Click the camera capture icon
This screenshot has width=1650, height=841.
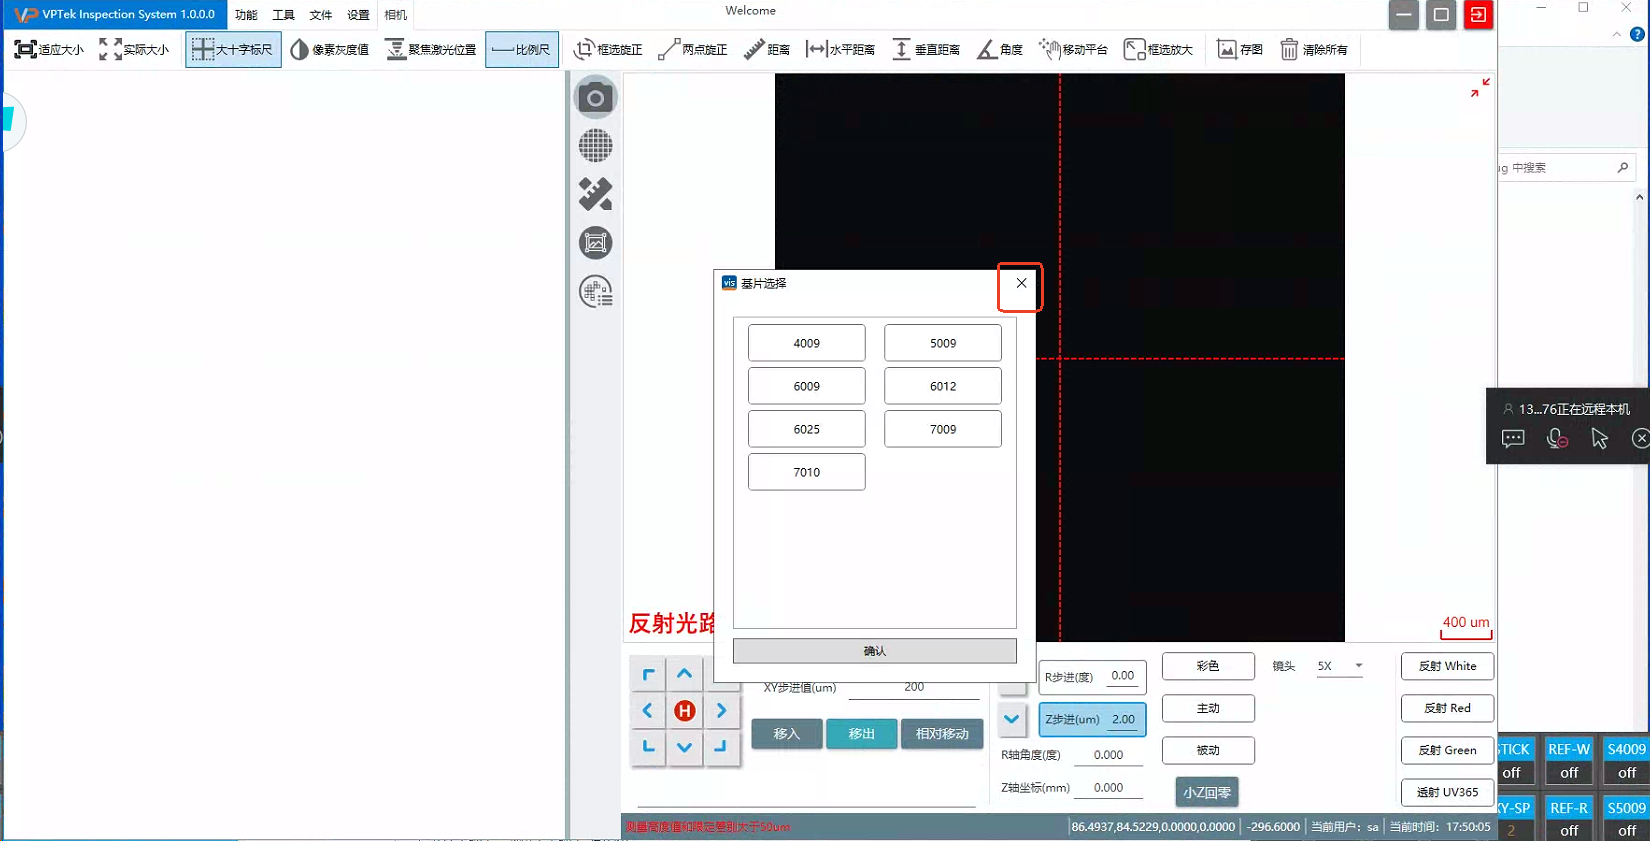(x=595, y=98)
